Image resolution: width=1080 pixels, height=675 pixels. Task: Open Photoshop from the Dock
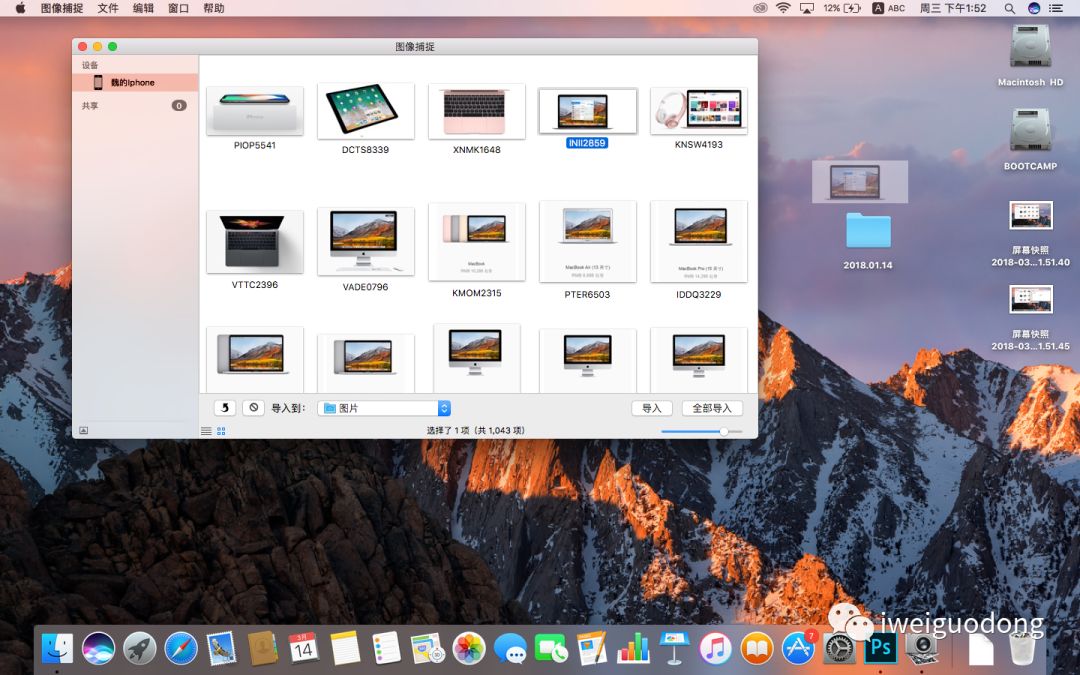coord(880,648)
